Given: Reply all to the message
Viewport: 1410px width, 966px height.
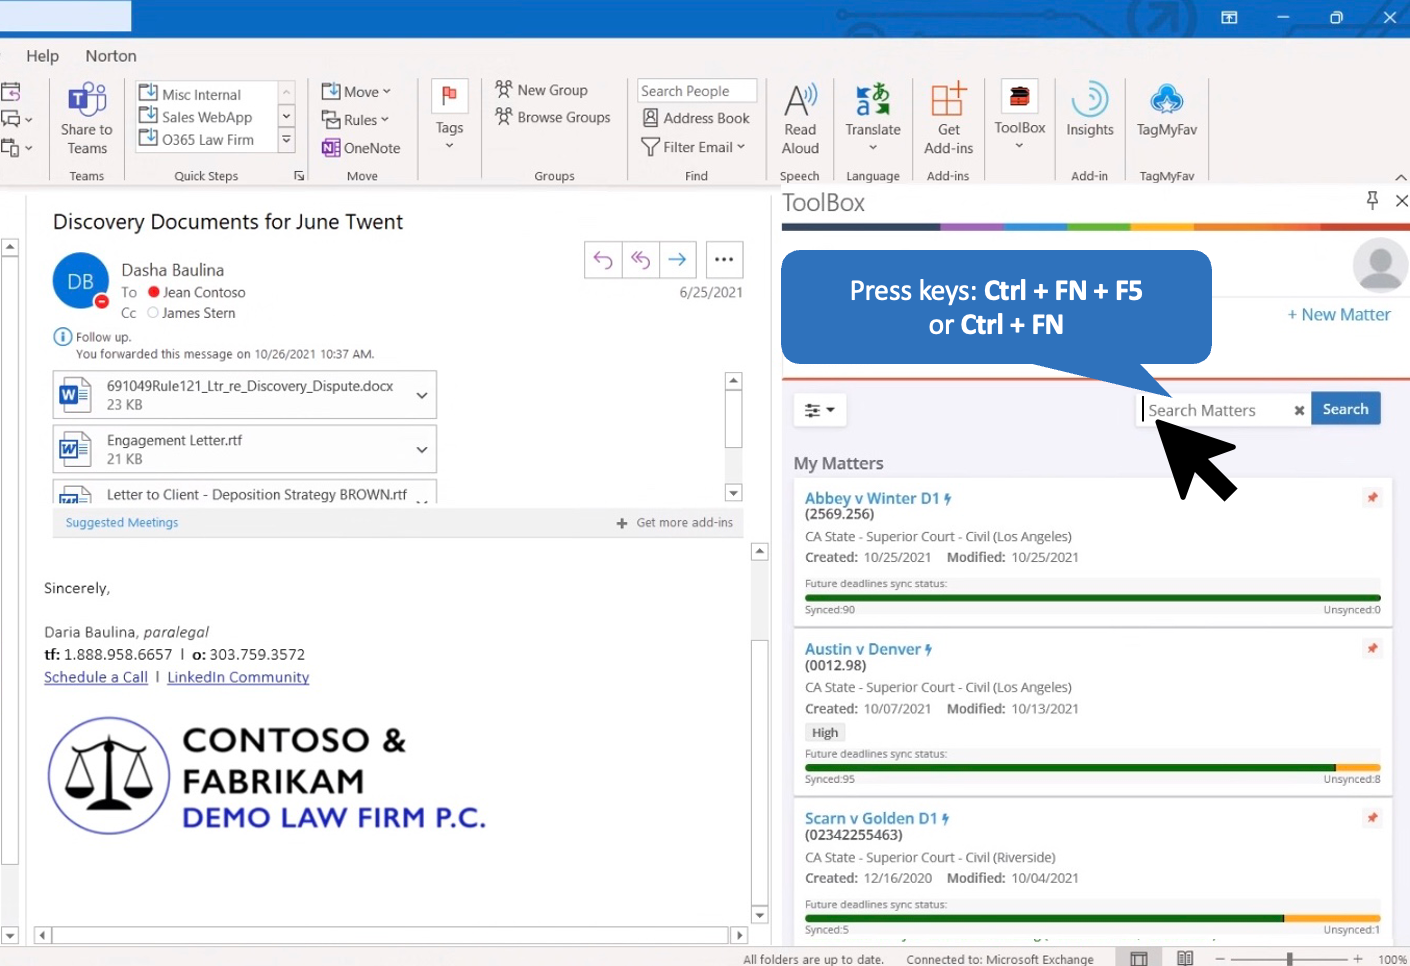Looking at the screenshot, I should 641,260.
